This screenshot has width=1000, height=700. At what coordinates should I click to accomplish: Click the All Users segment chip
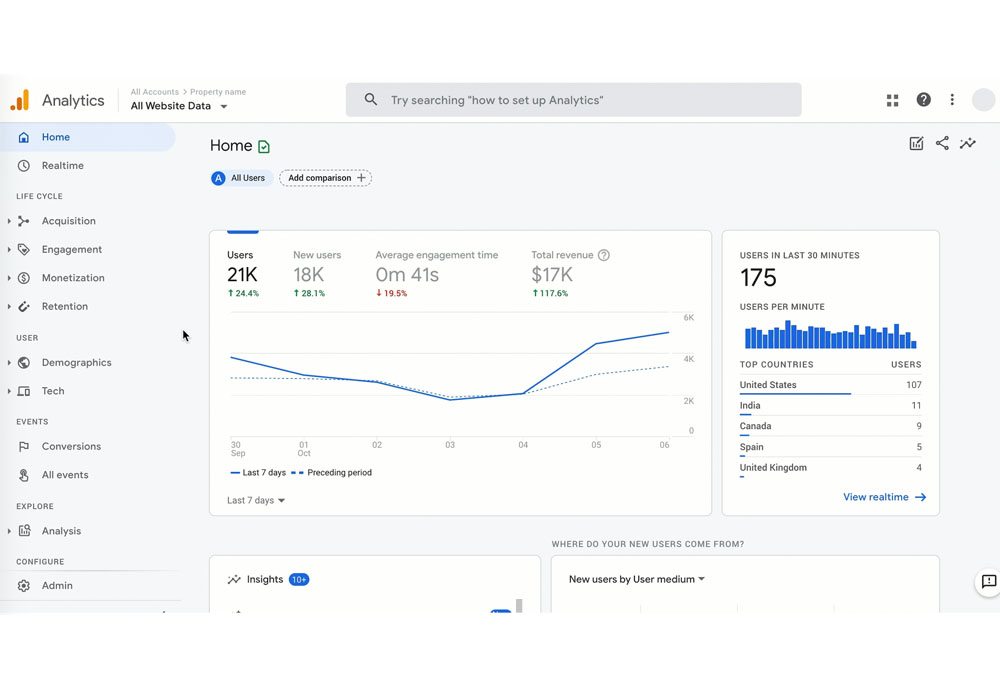pos(241,178)
